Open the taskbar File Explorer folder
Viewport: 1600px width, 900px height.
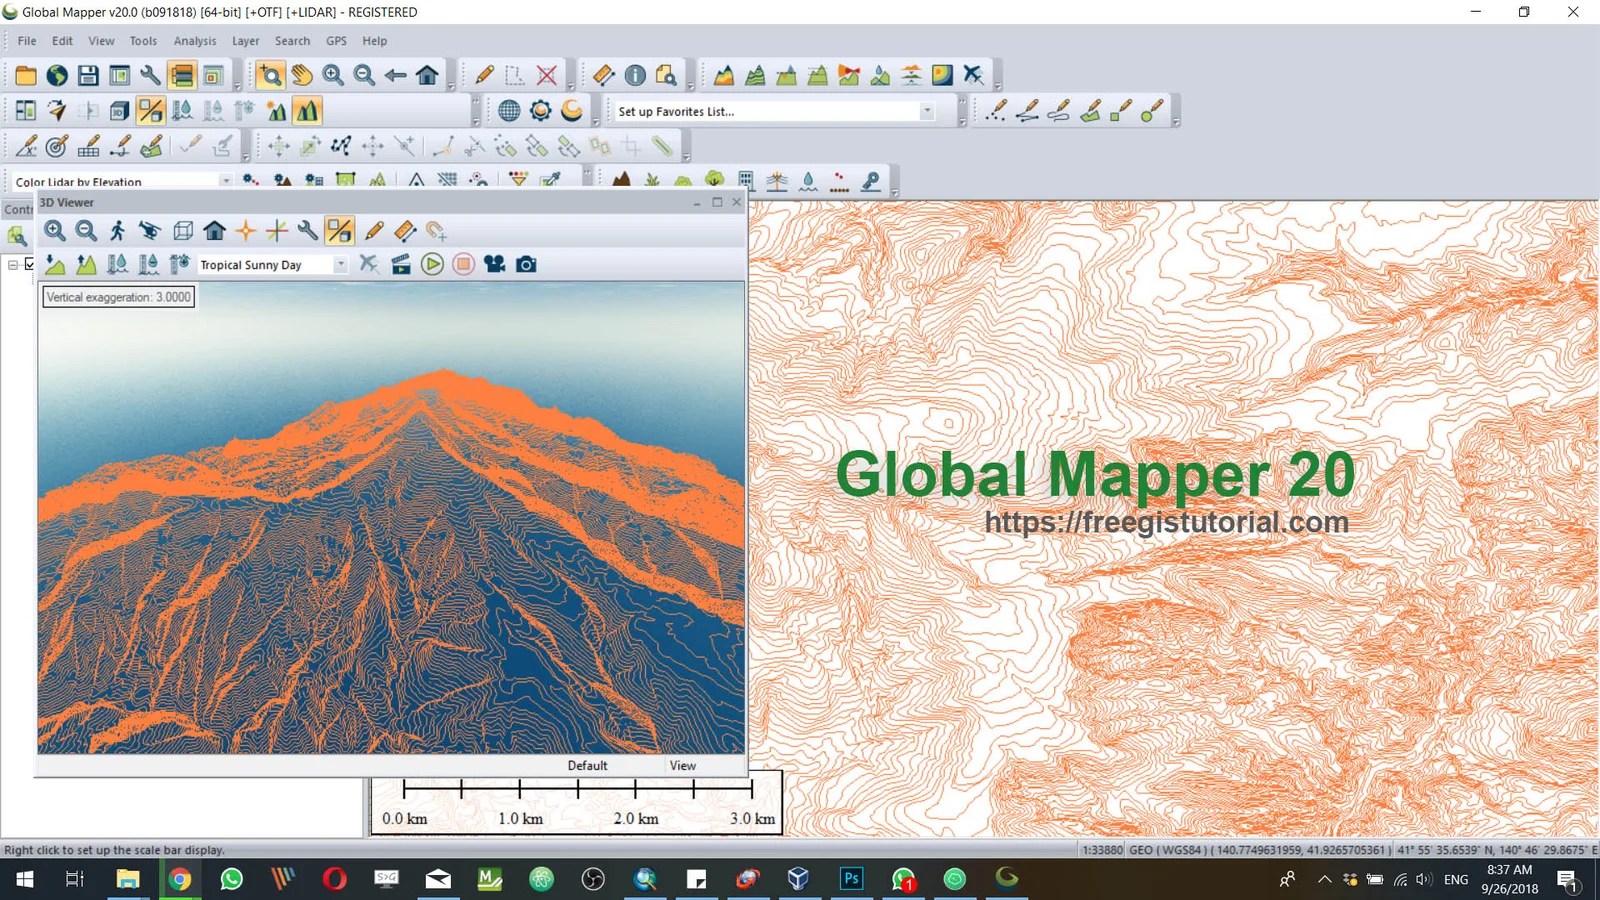pyautogui.click(x=128, y=879)
